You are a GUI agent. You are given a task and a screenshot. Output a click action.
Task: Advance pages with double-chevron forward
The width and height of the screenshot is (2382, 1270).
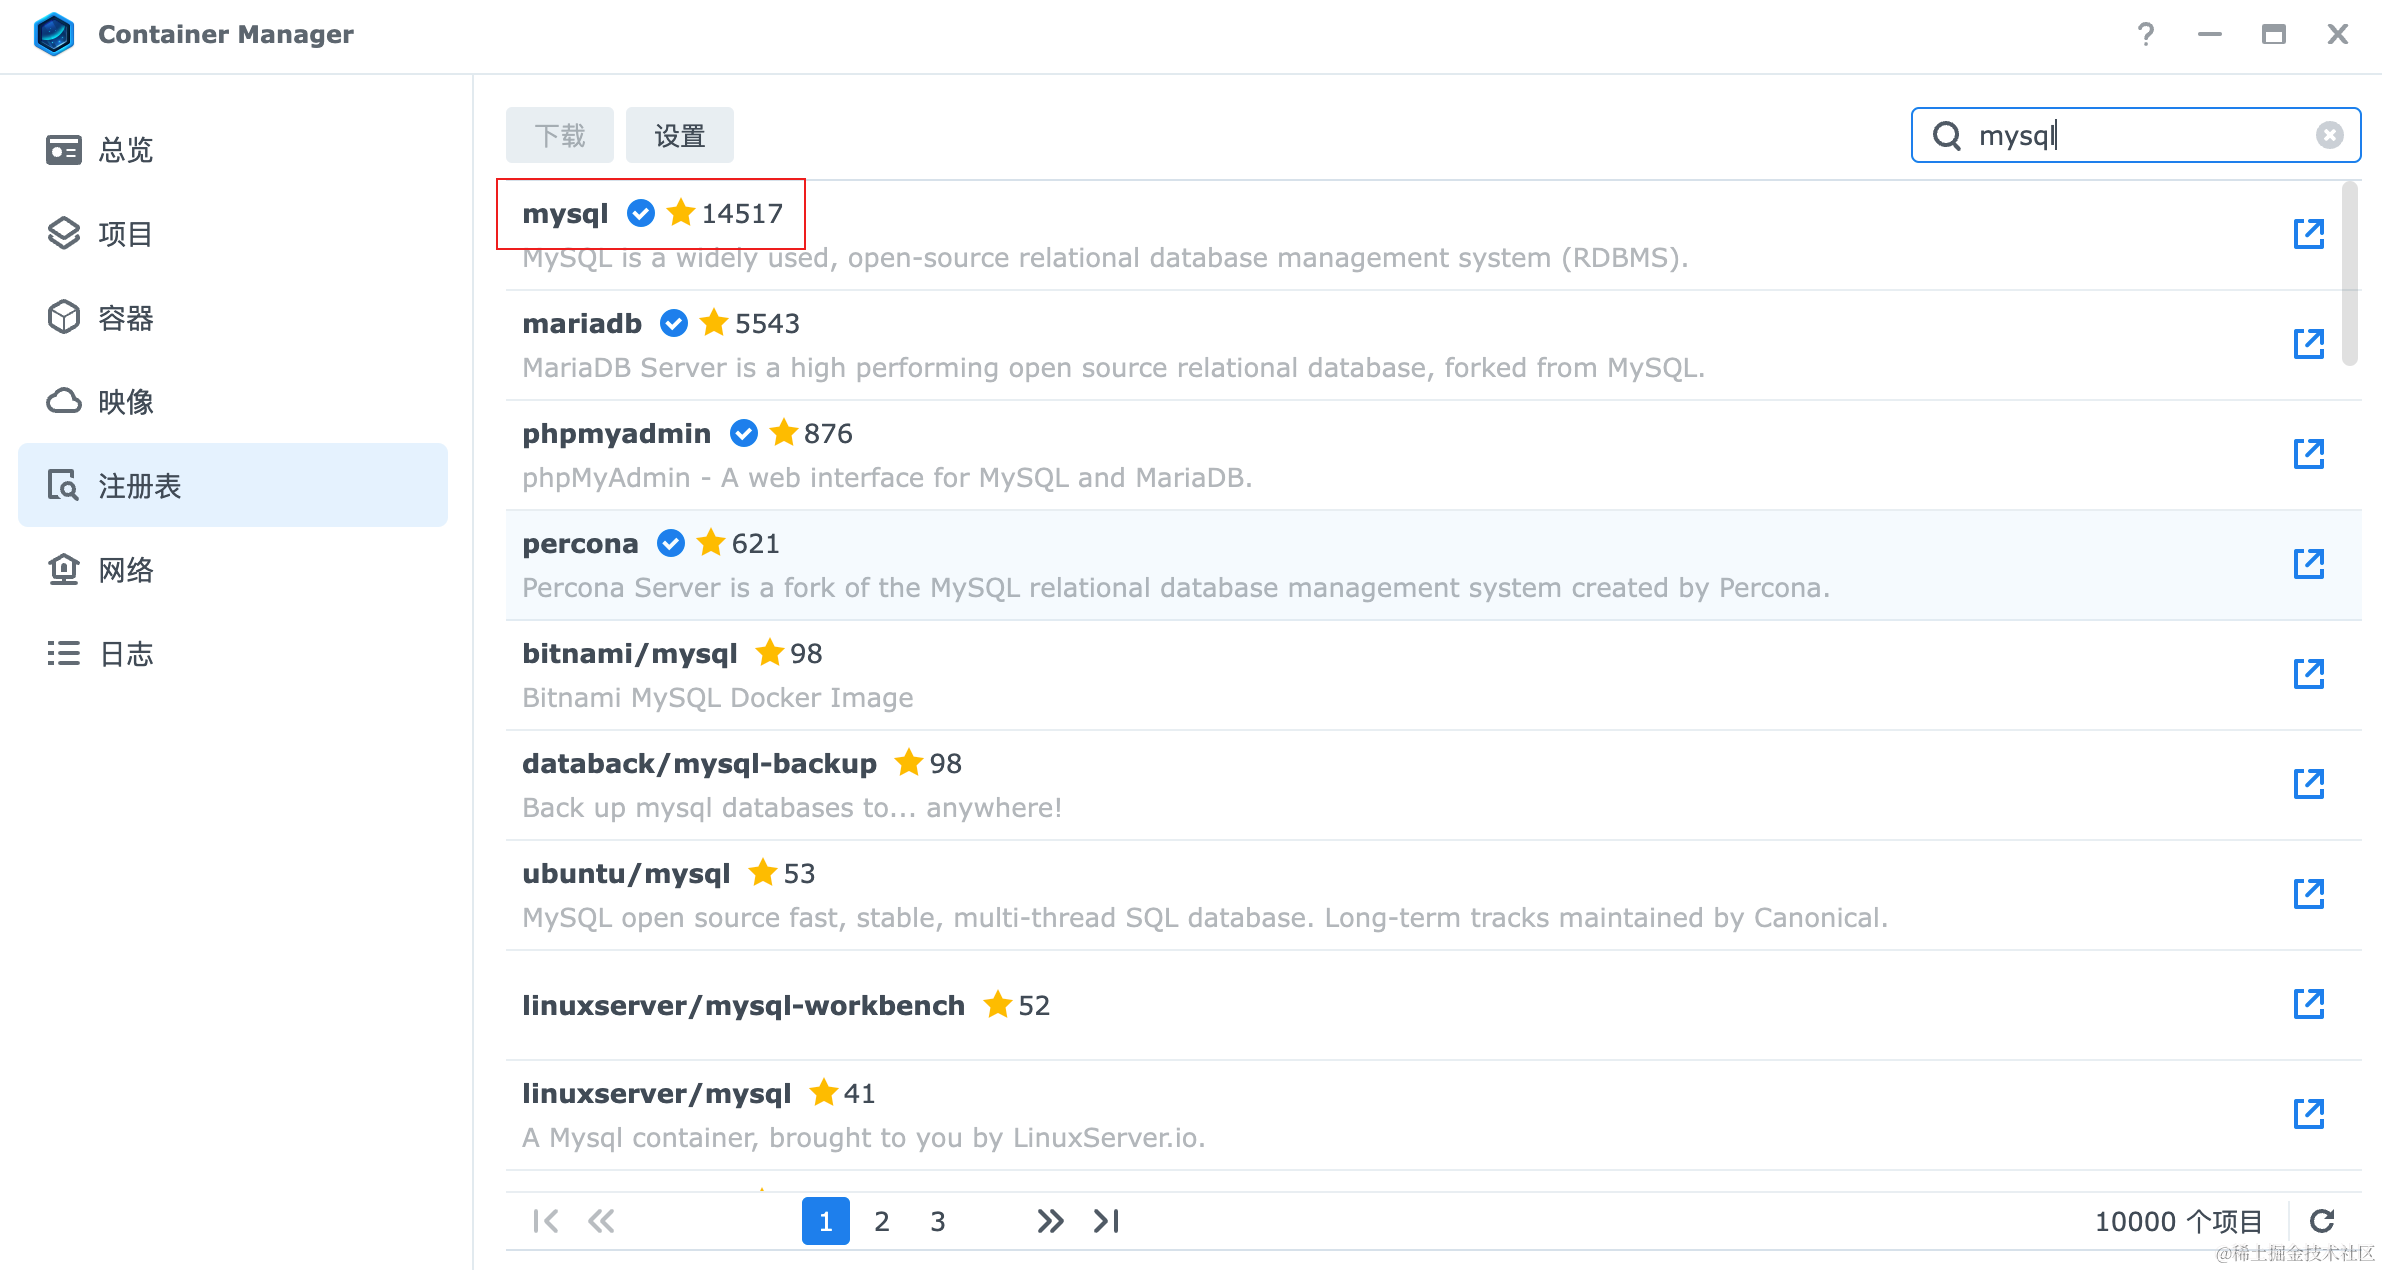point(1050,1221)
